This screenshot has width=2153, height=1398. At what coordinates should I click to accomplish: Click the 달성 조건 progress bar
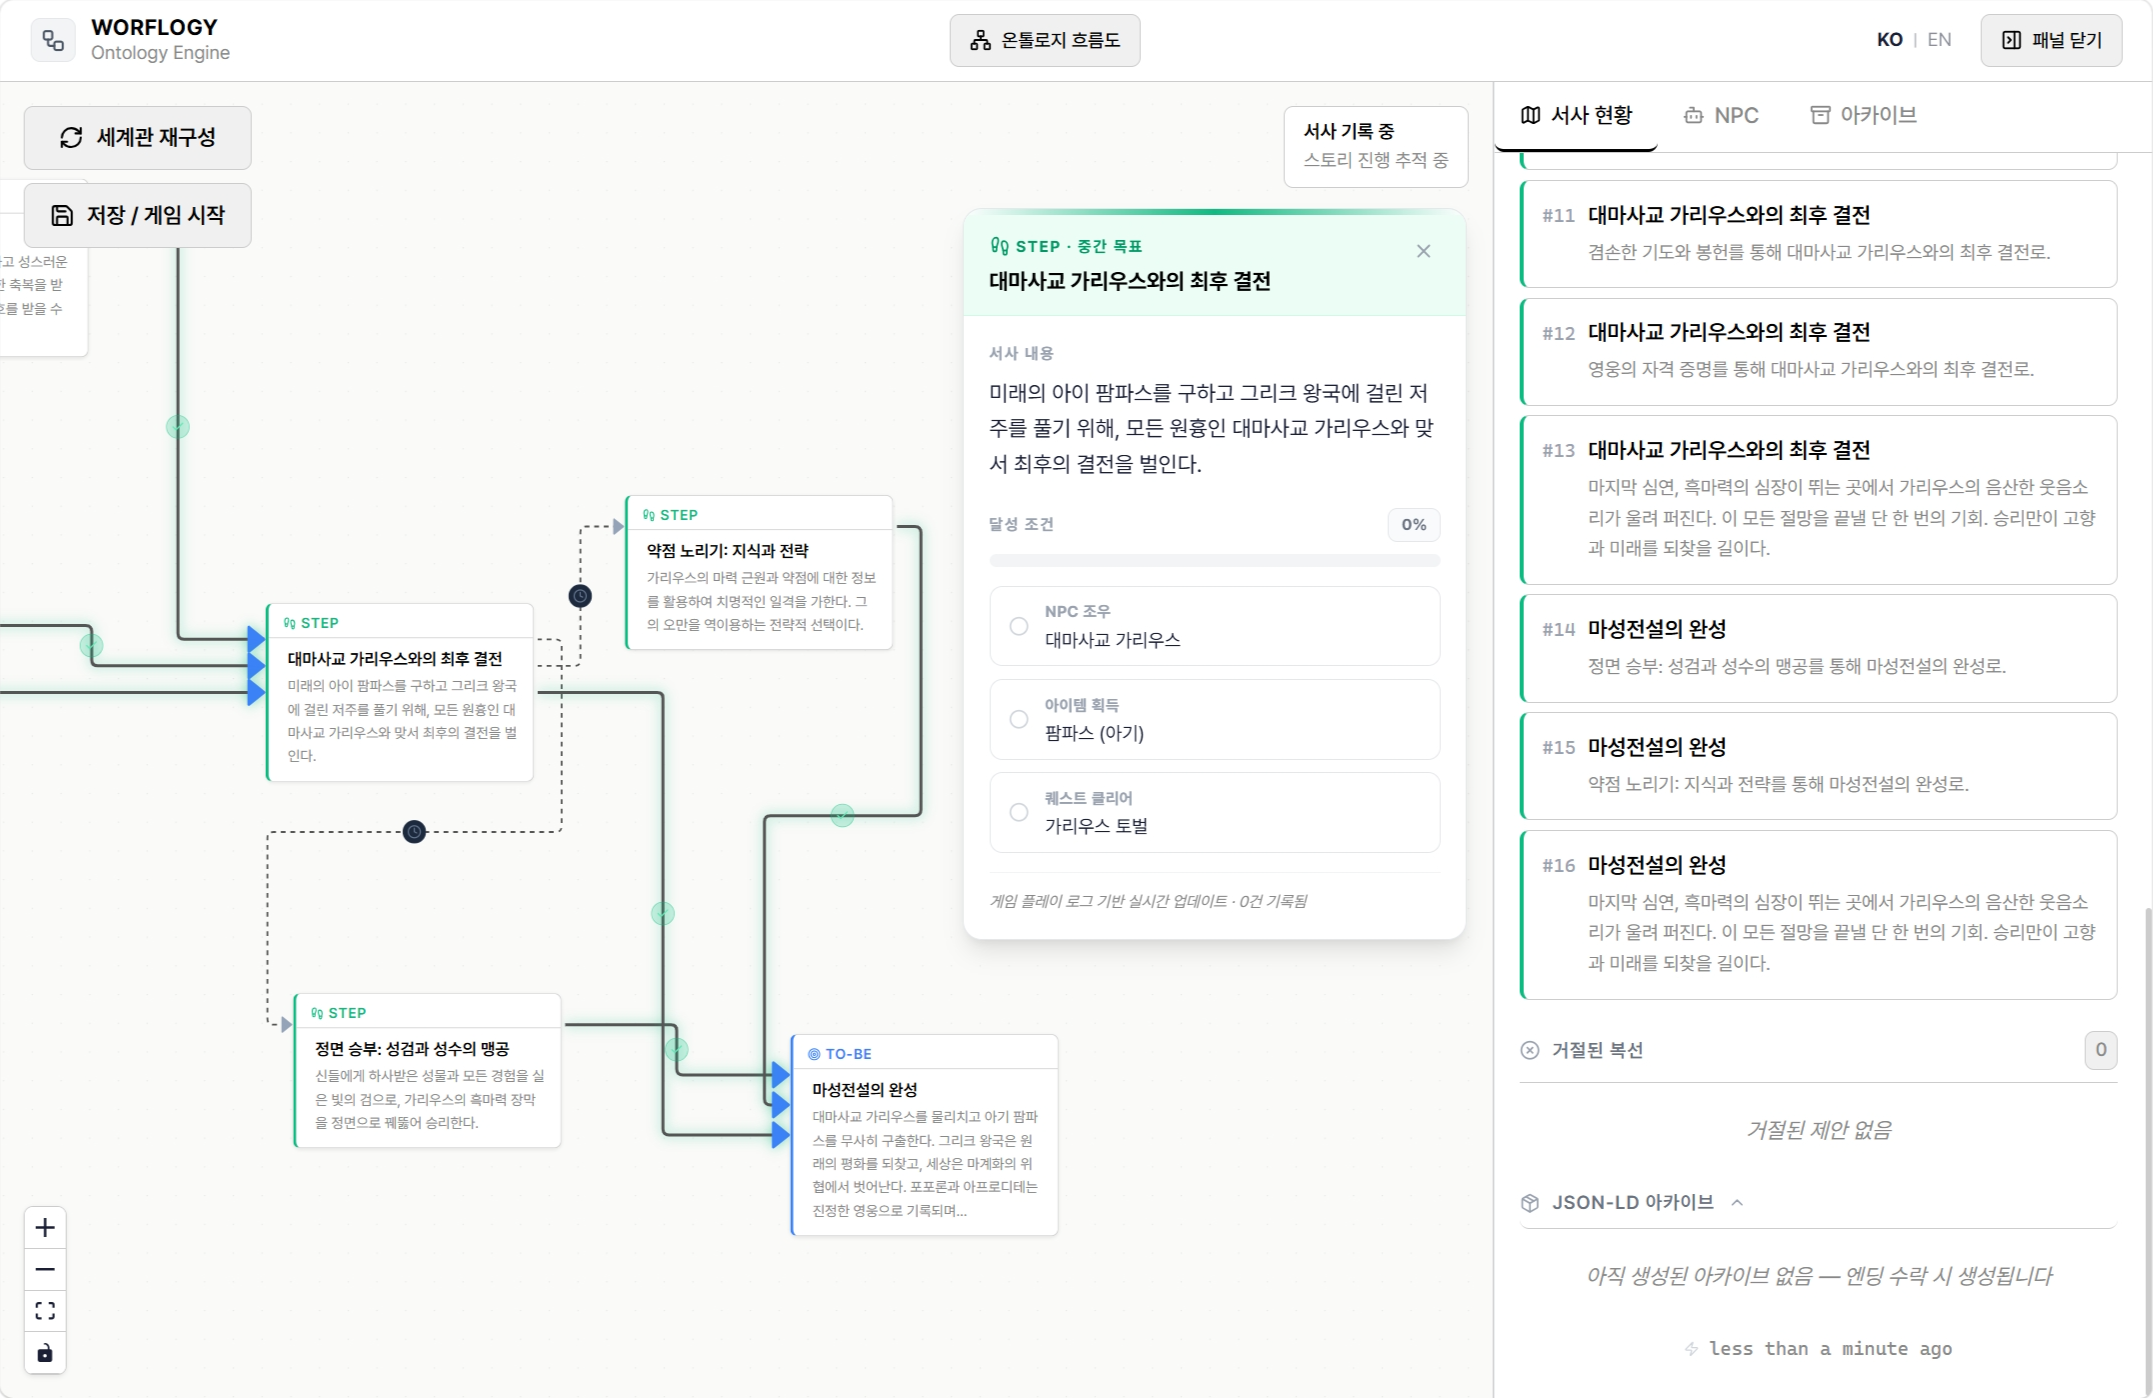[1214, 561]
